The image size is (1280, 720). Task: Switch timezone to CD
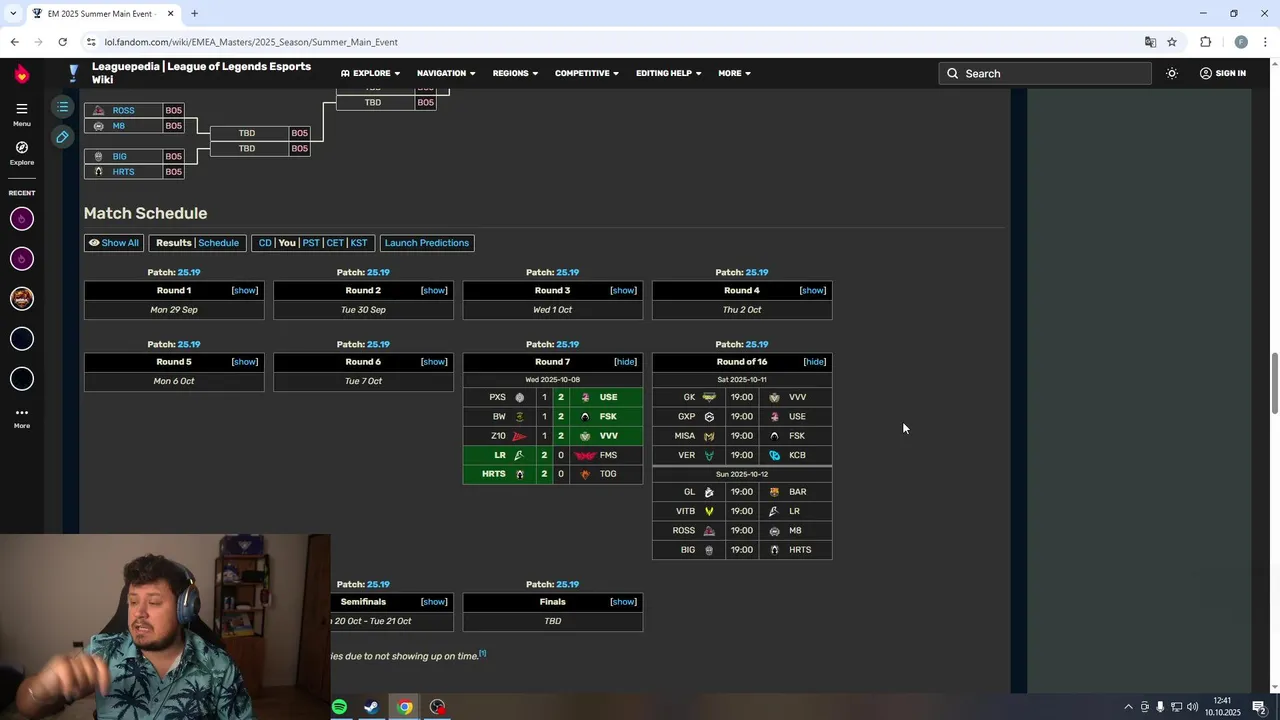pos(265,243)
